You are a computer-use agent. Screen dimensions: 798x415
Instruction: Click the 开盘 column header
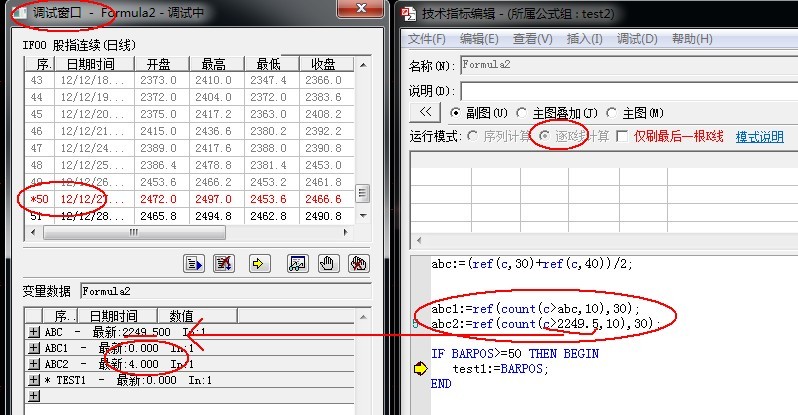(x=162, y=64)
